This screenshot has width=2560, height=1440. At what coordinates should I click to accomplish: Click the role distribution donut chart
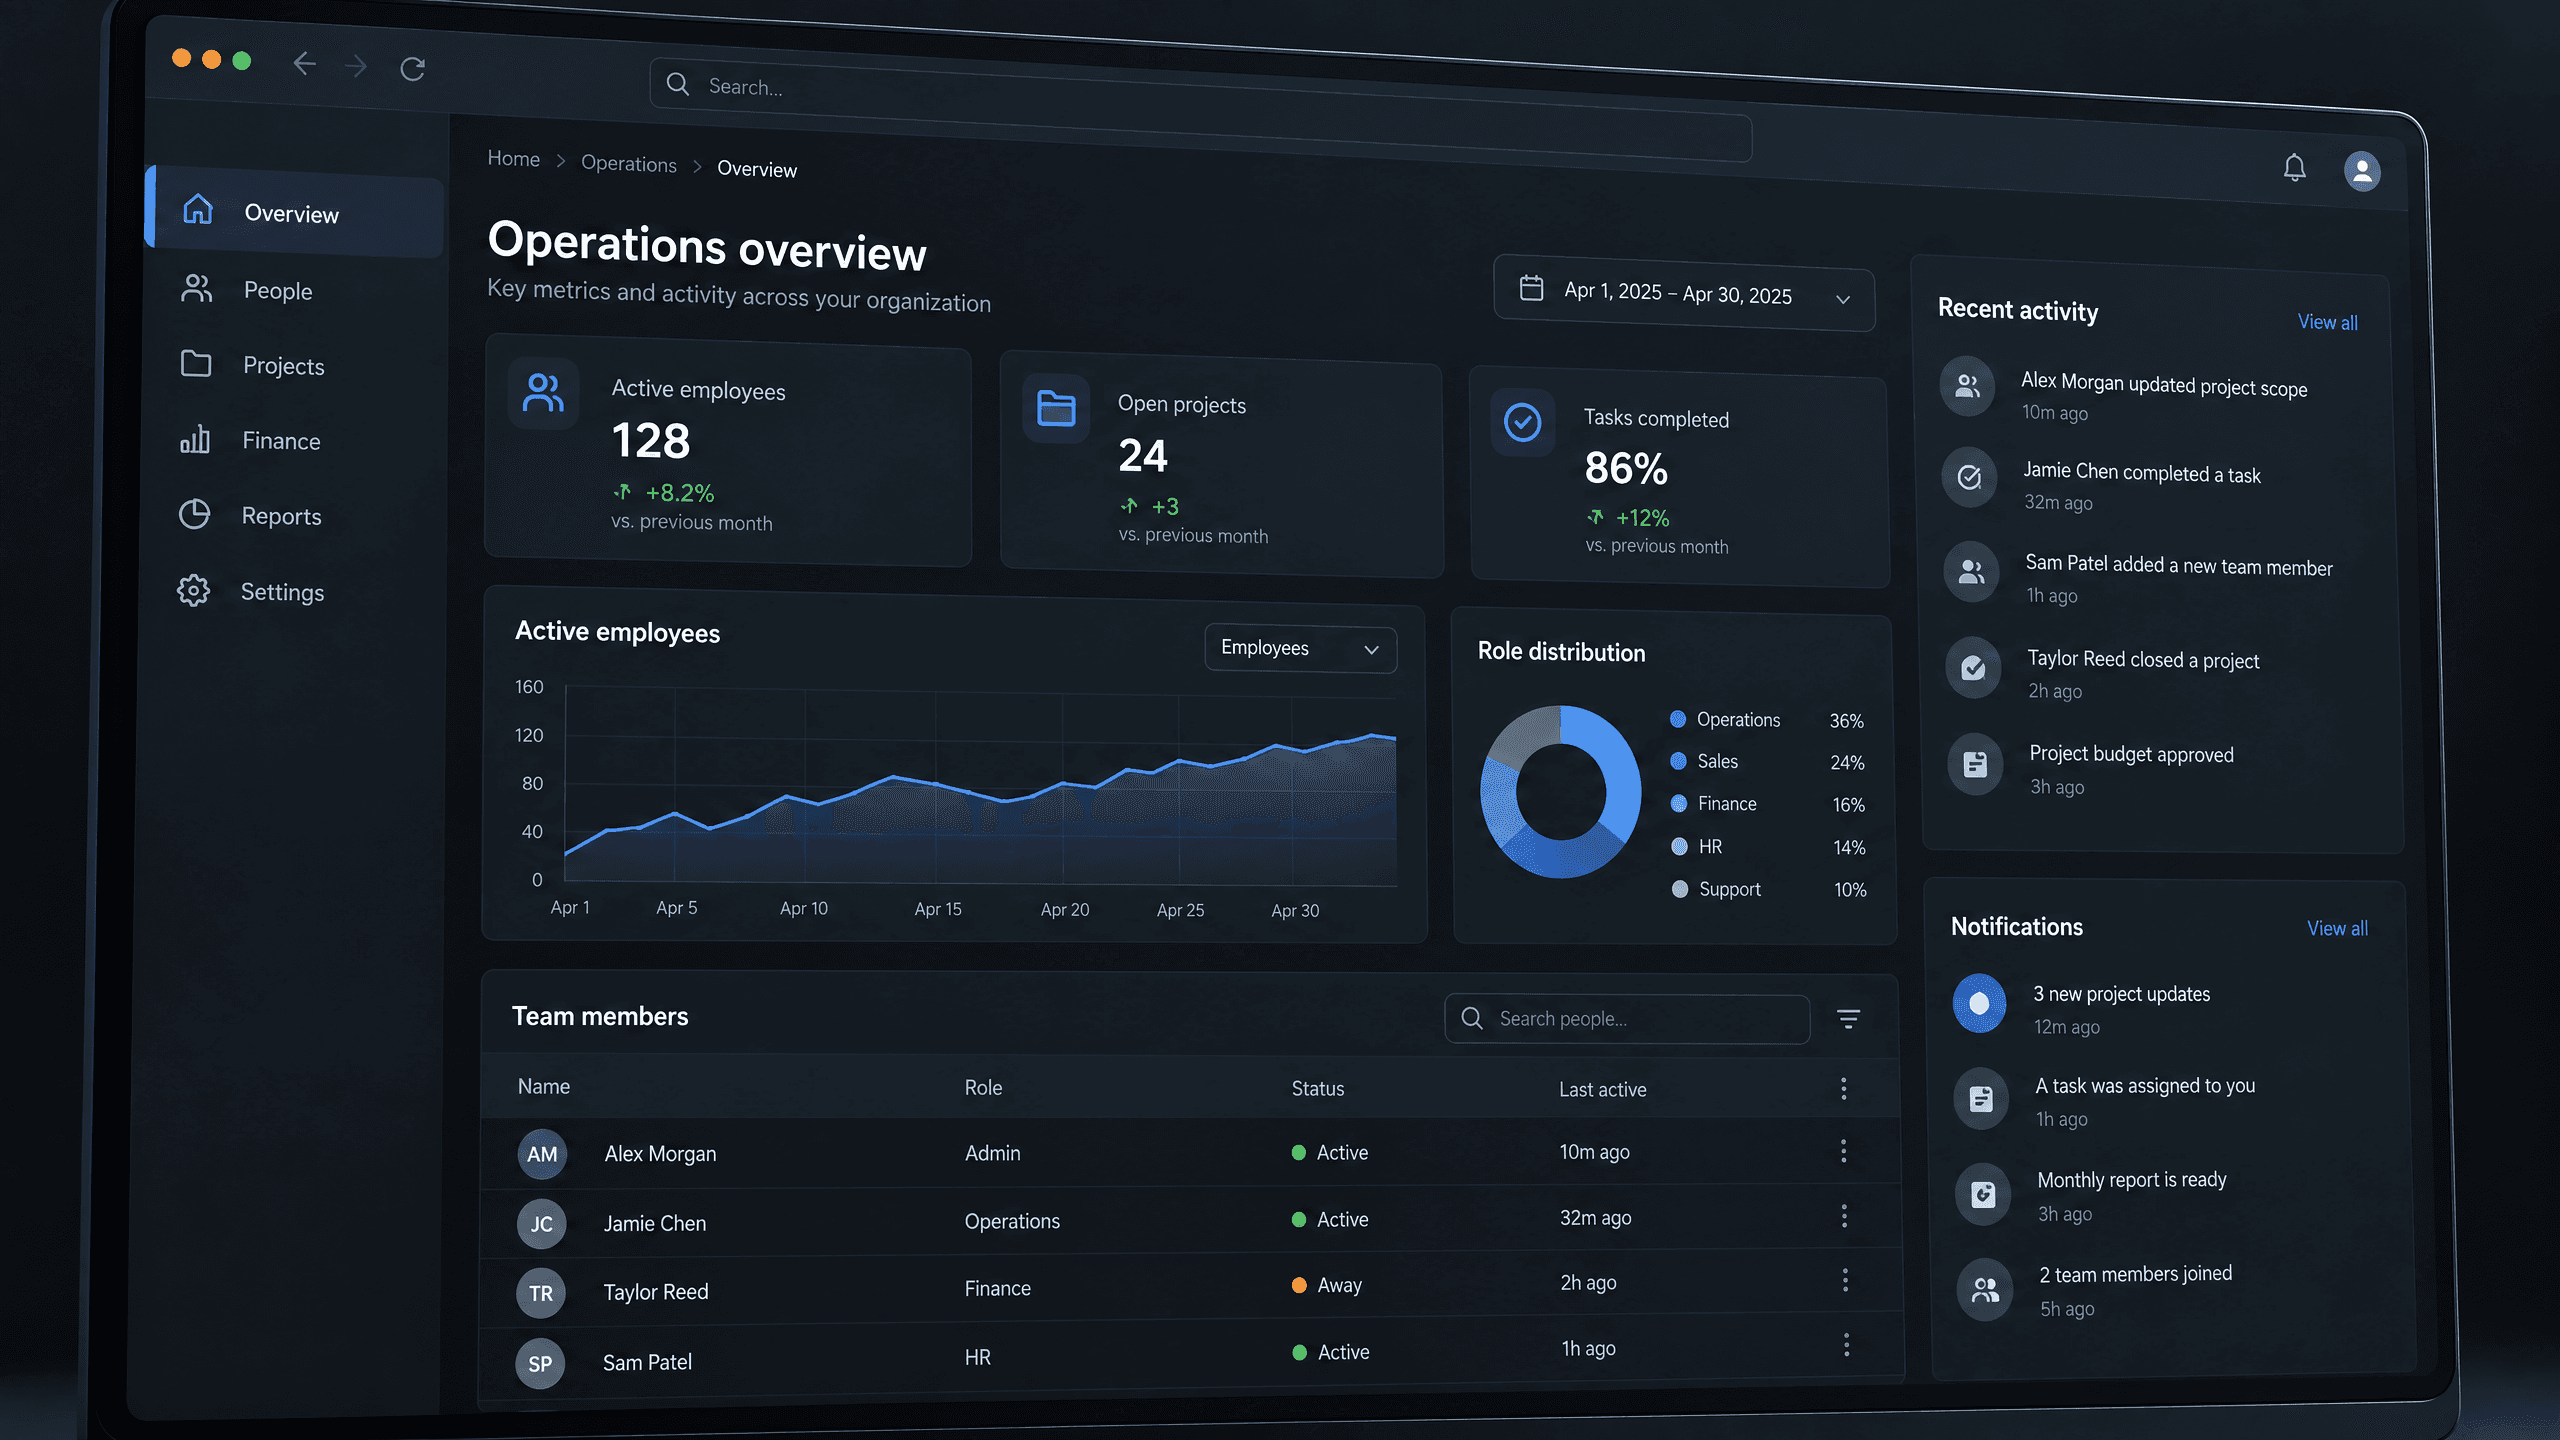pyautogui.click(x=1560, y=792)
